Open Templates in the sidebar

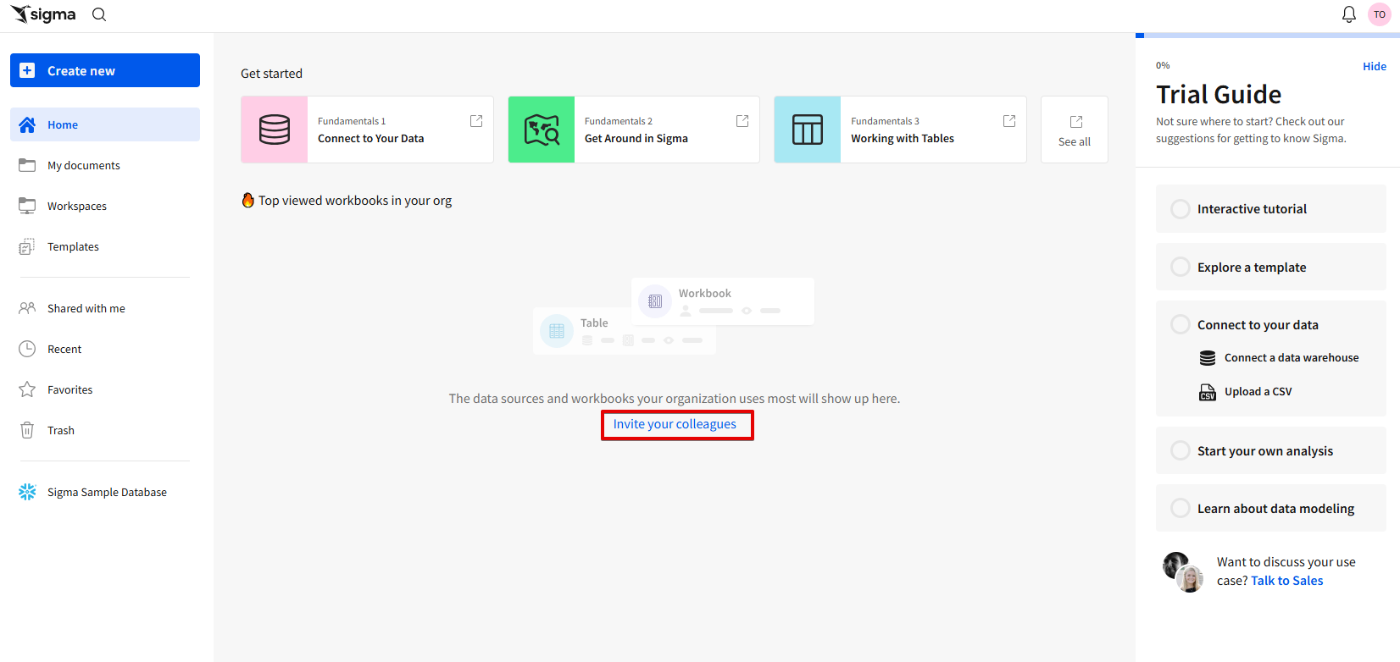105,247
